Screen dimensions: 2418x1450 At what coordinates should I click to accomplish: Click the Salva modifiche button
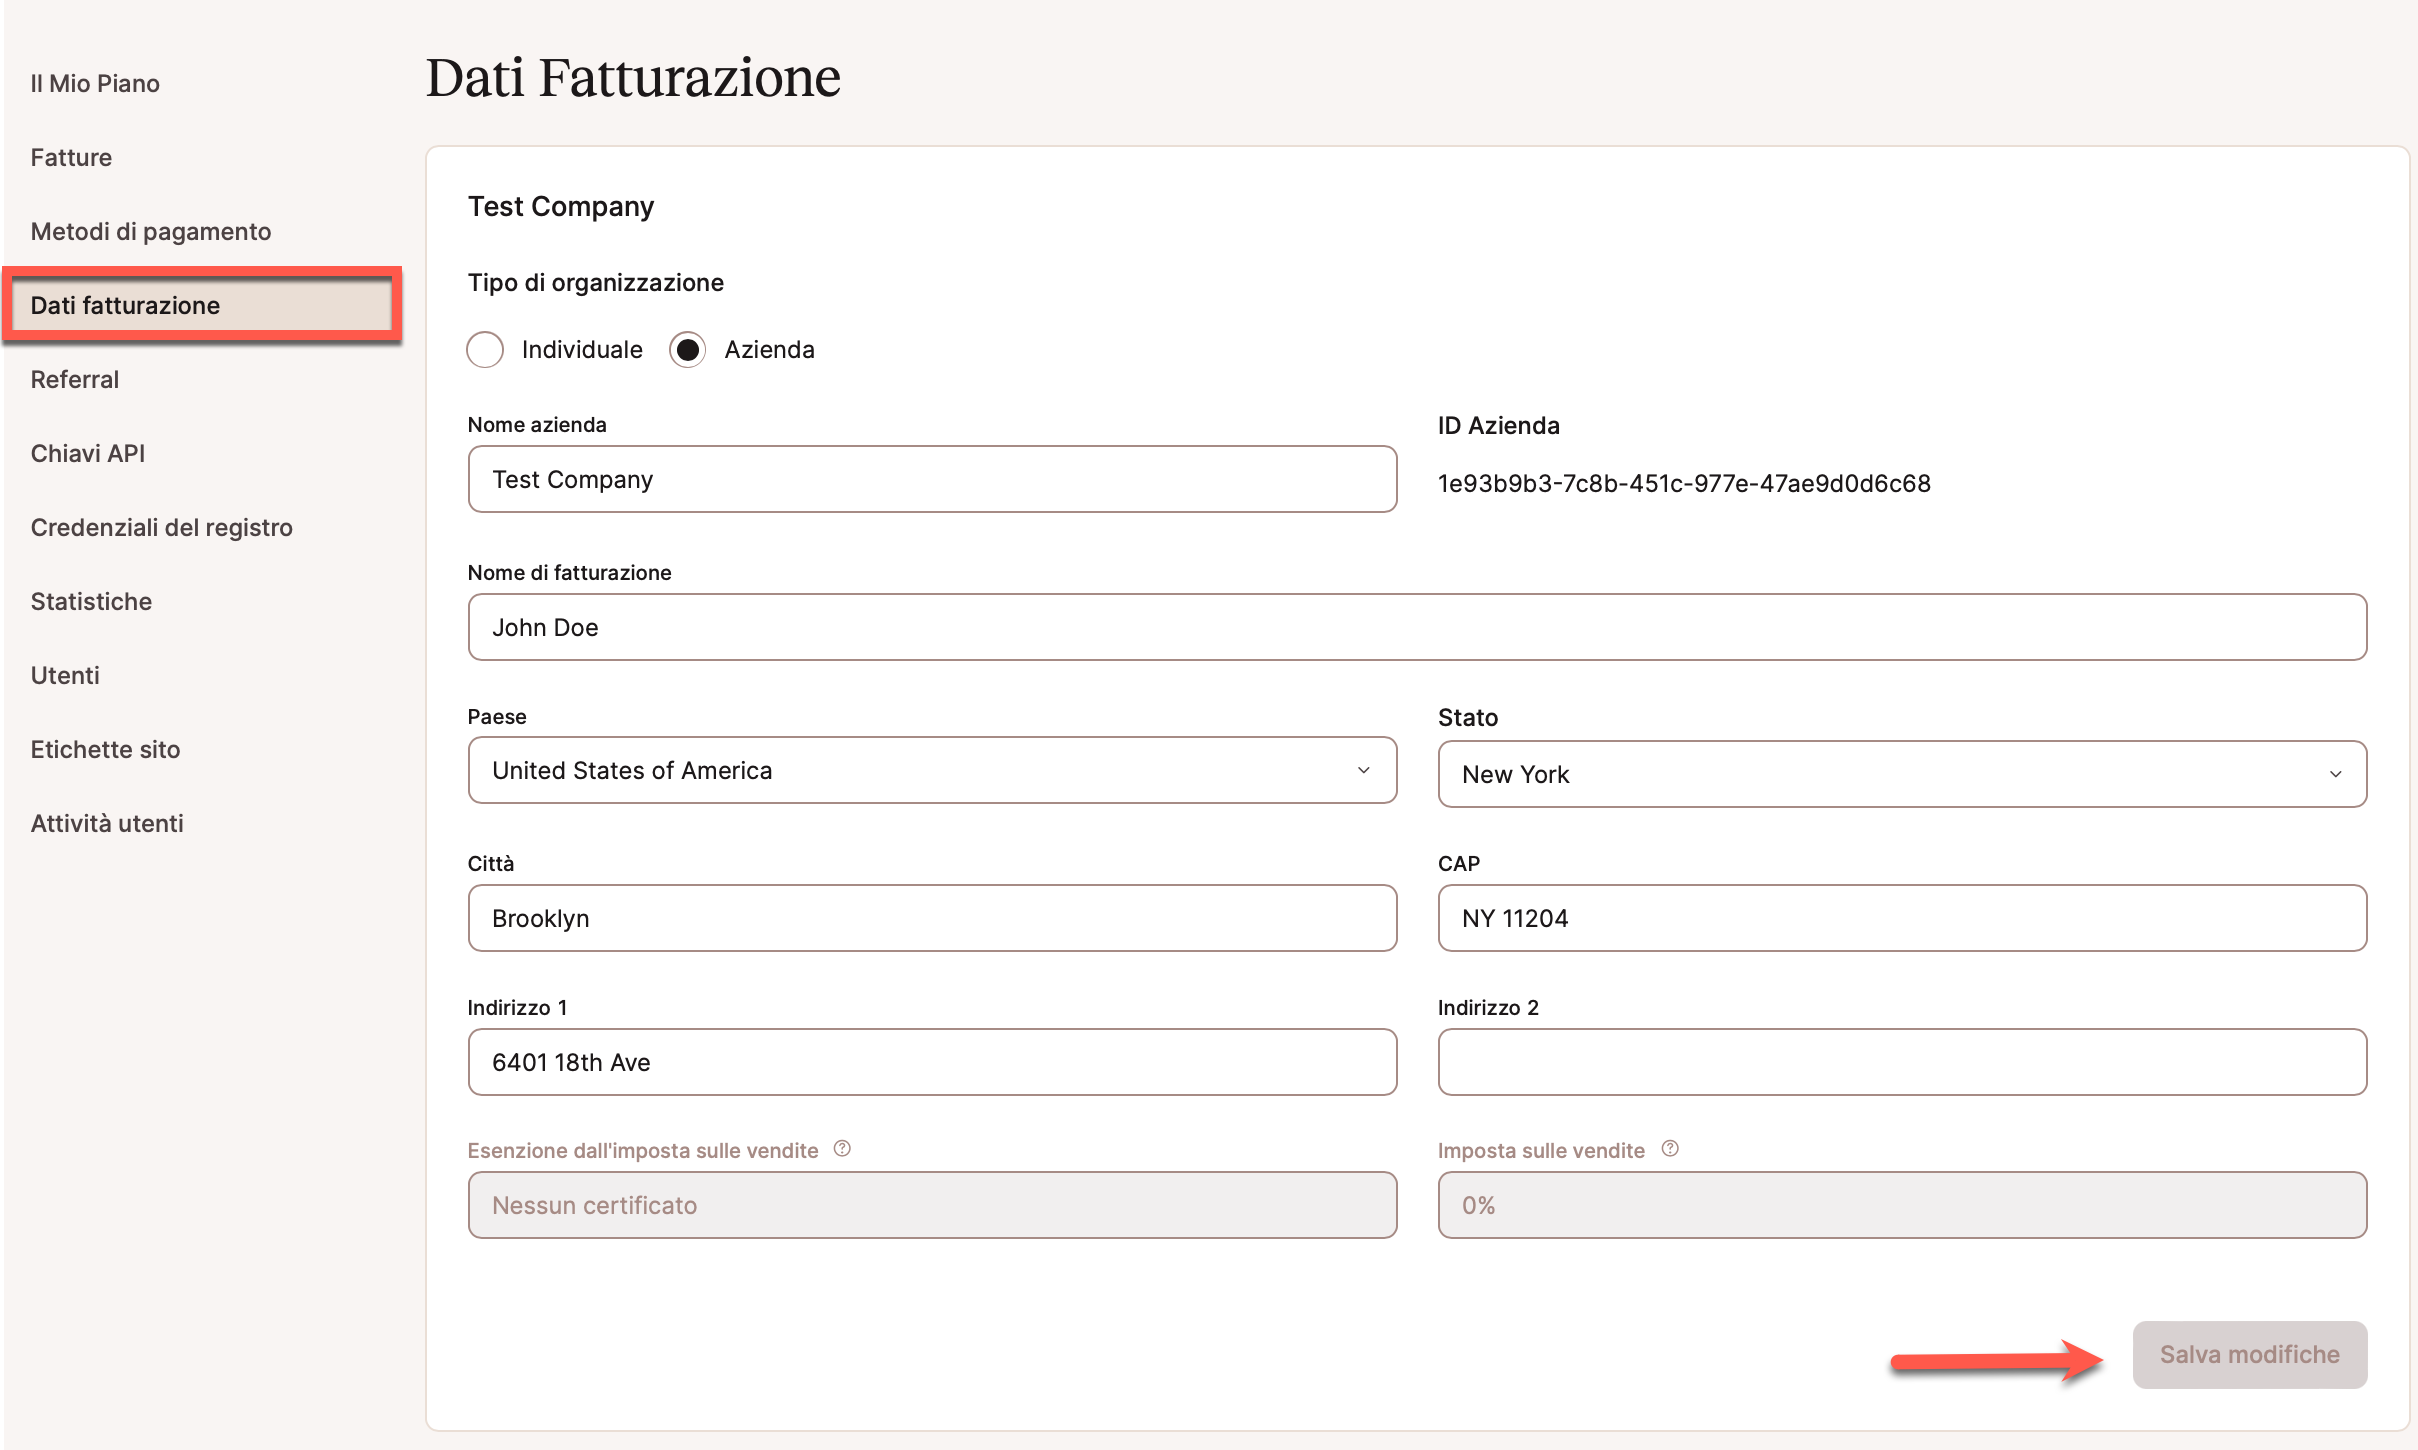(2249, 1354)
